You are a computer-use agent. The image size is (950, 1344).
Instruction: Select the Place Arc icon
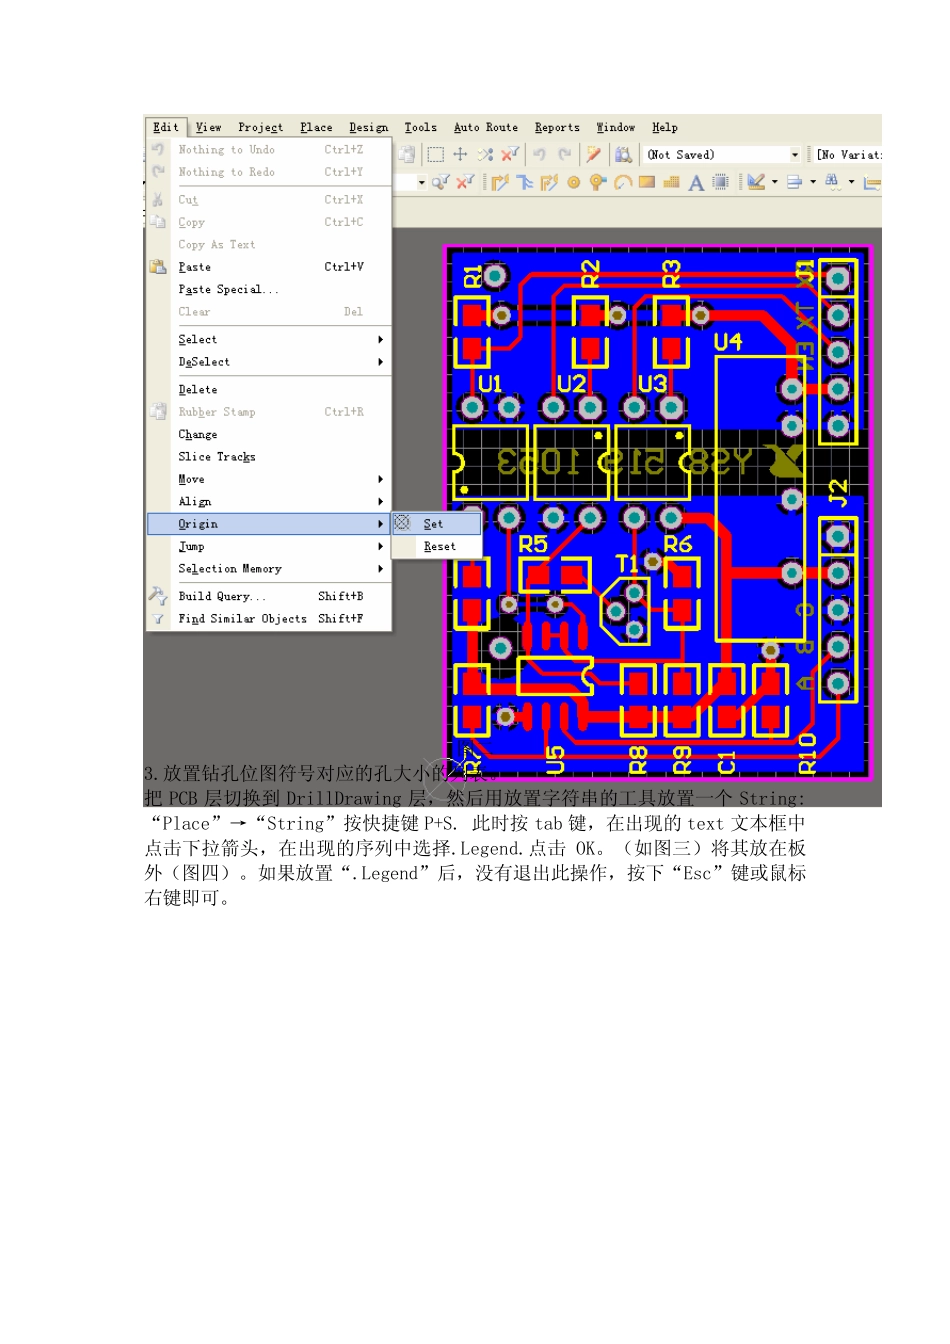(x=623, y=182)
